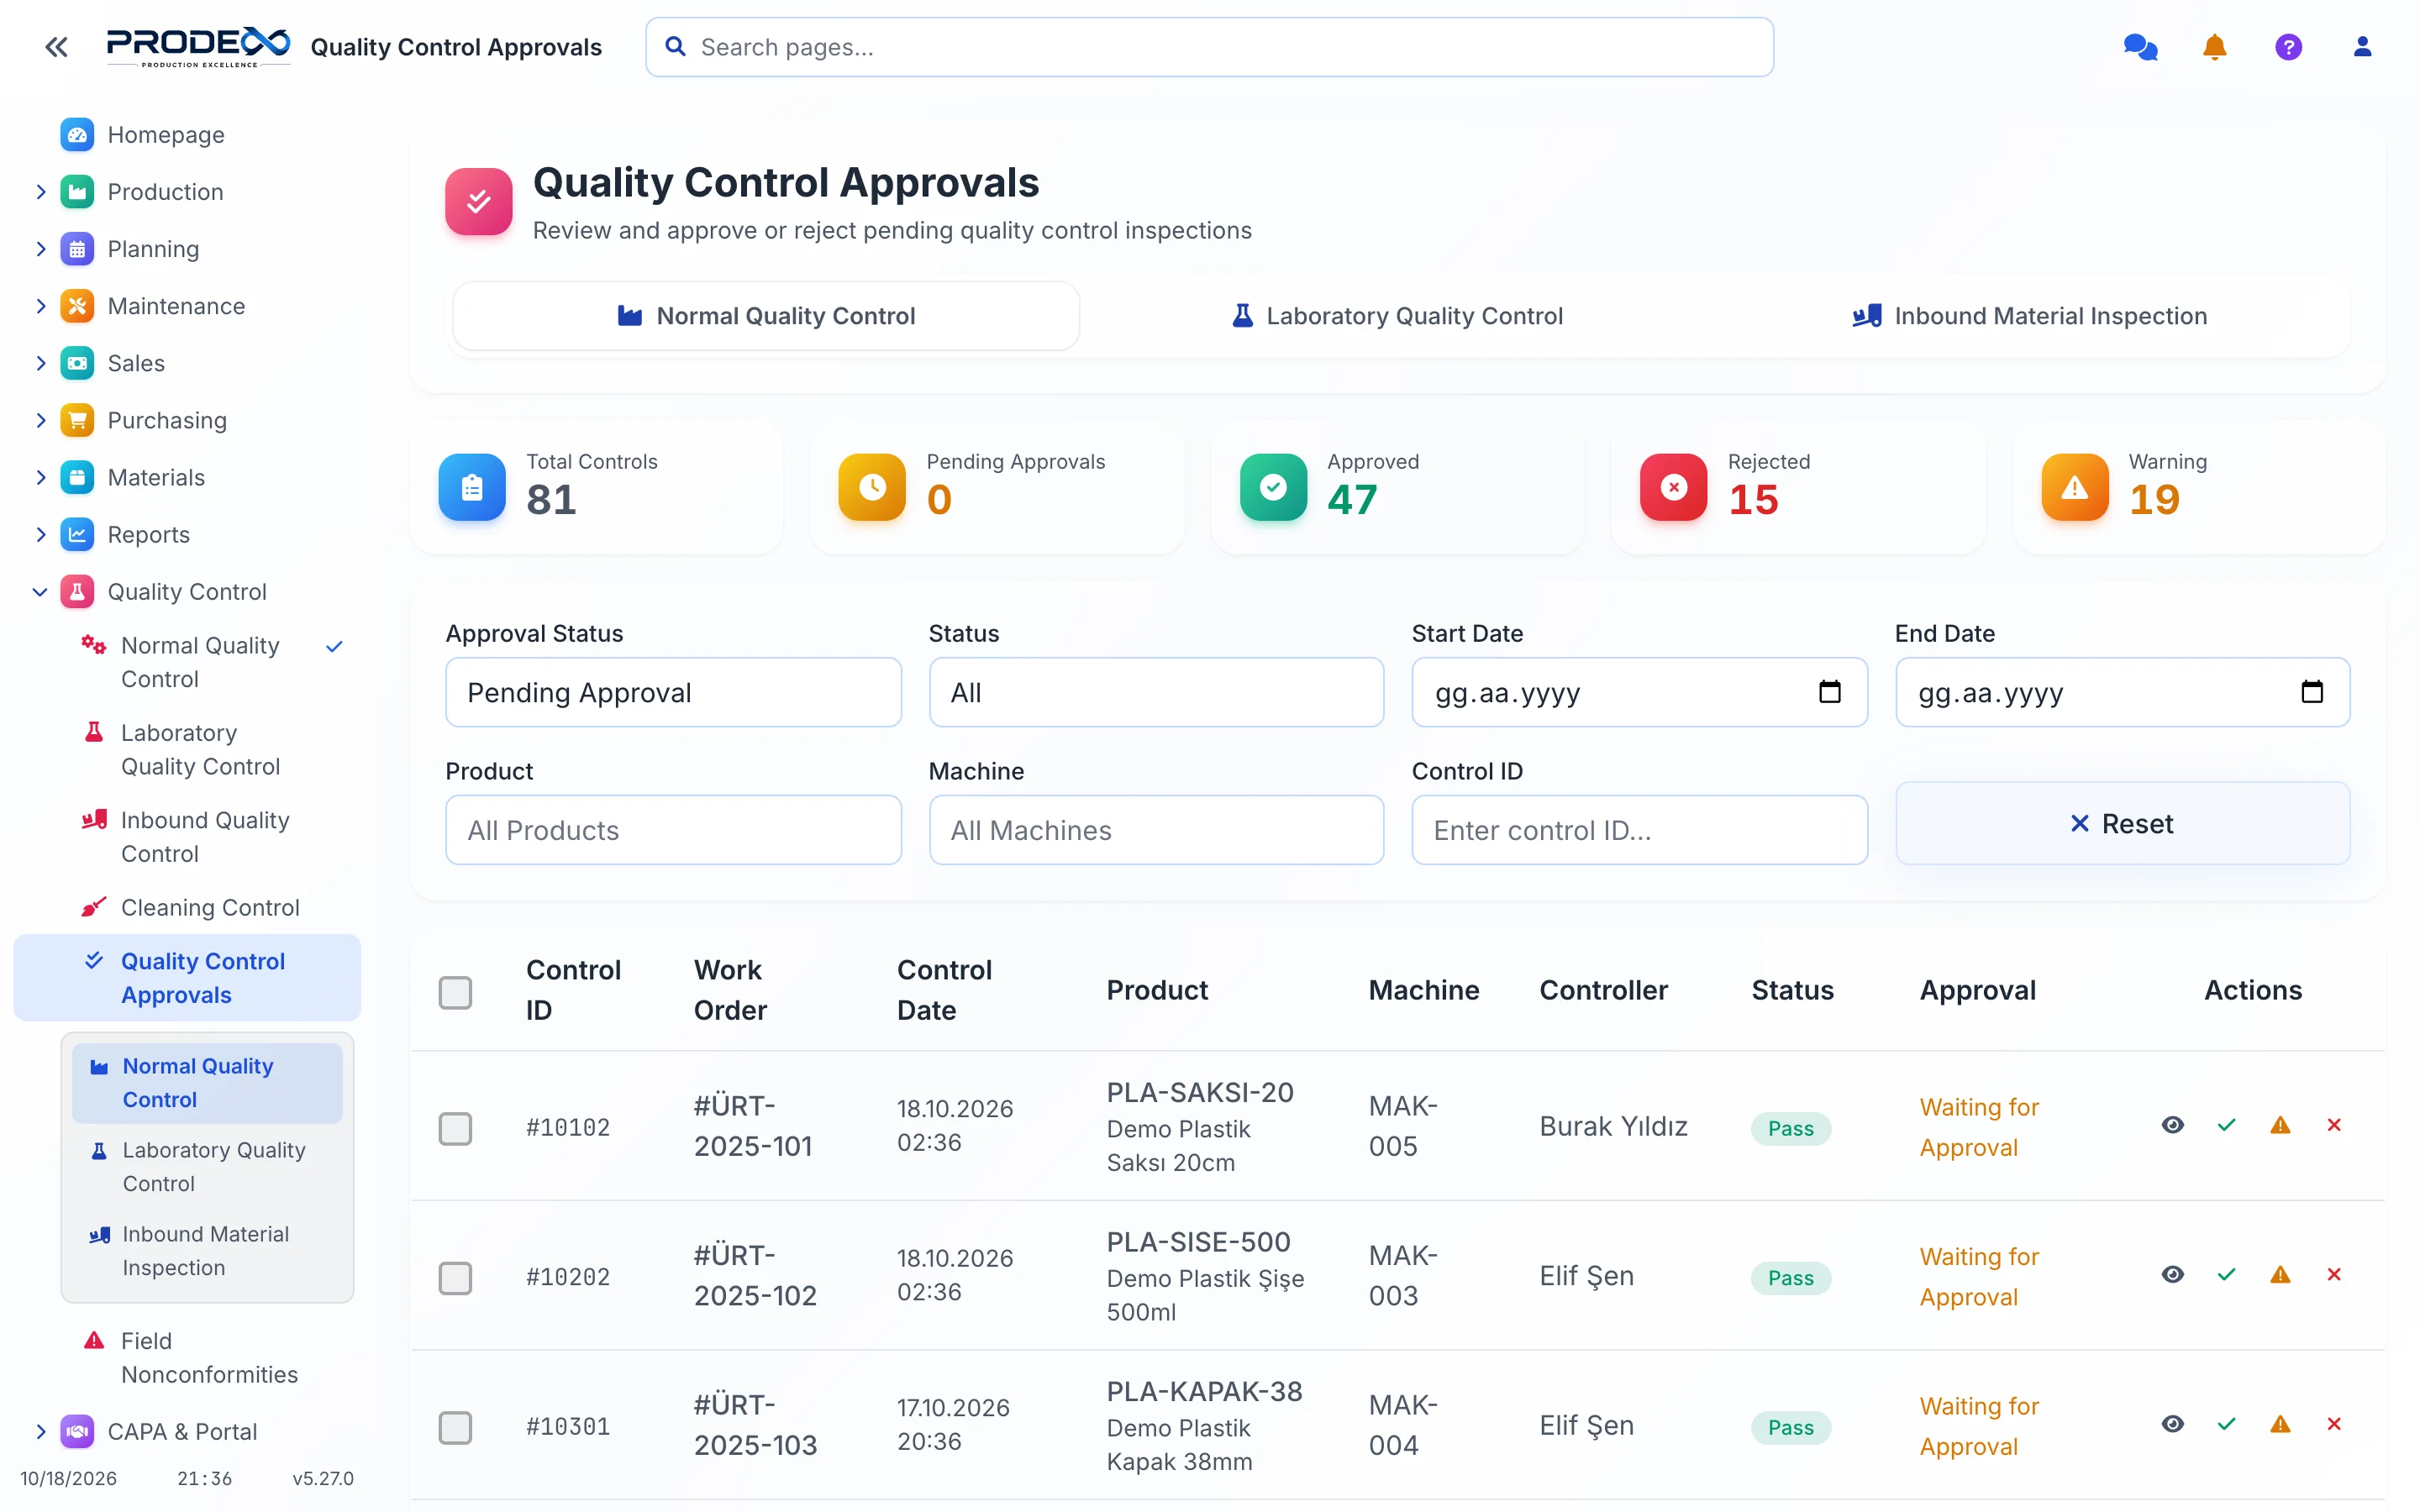Switch to Inbound Material Inspection tab

pos(2030,316)
